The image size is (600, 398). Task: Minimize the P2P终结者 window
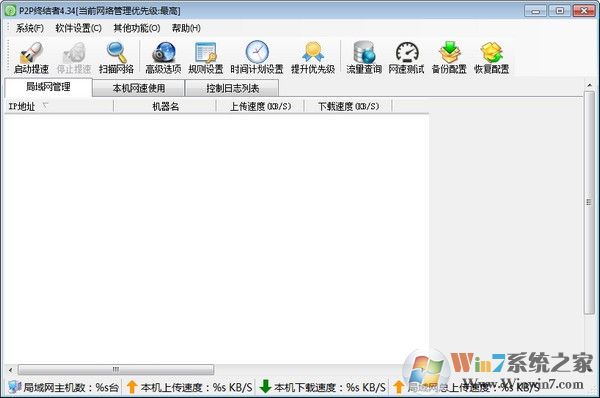[535, 11]
